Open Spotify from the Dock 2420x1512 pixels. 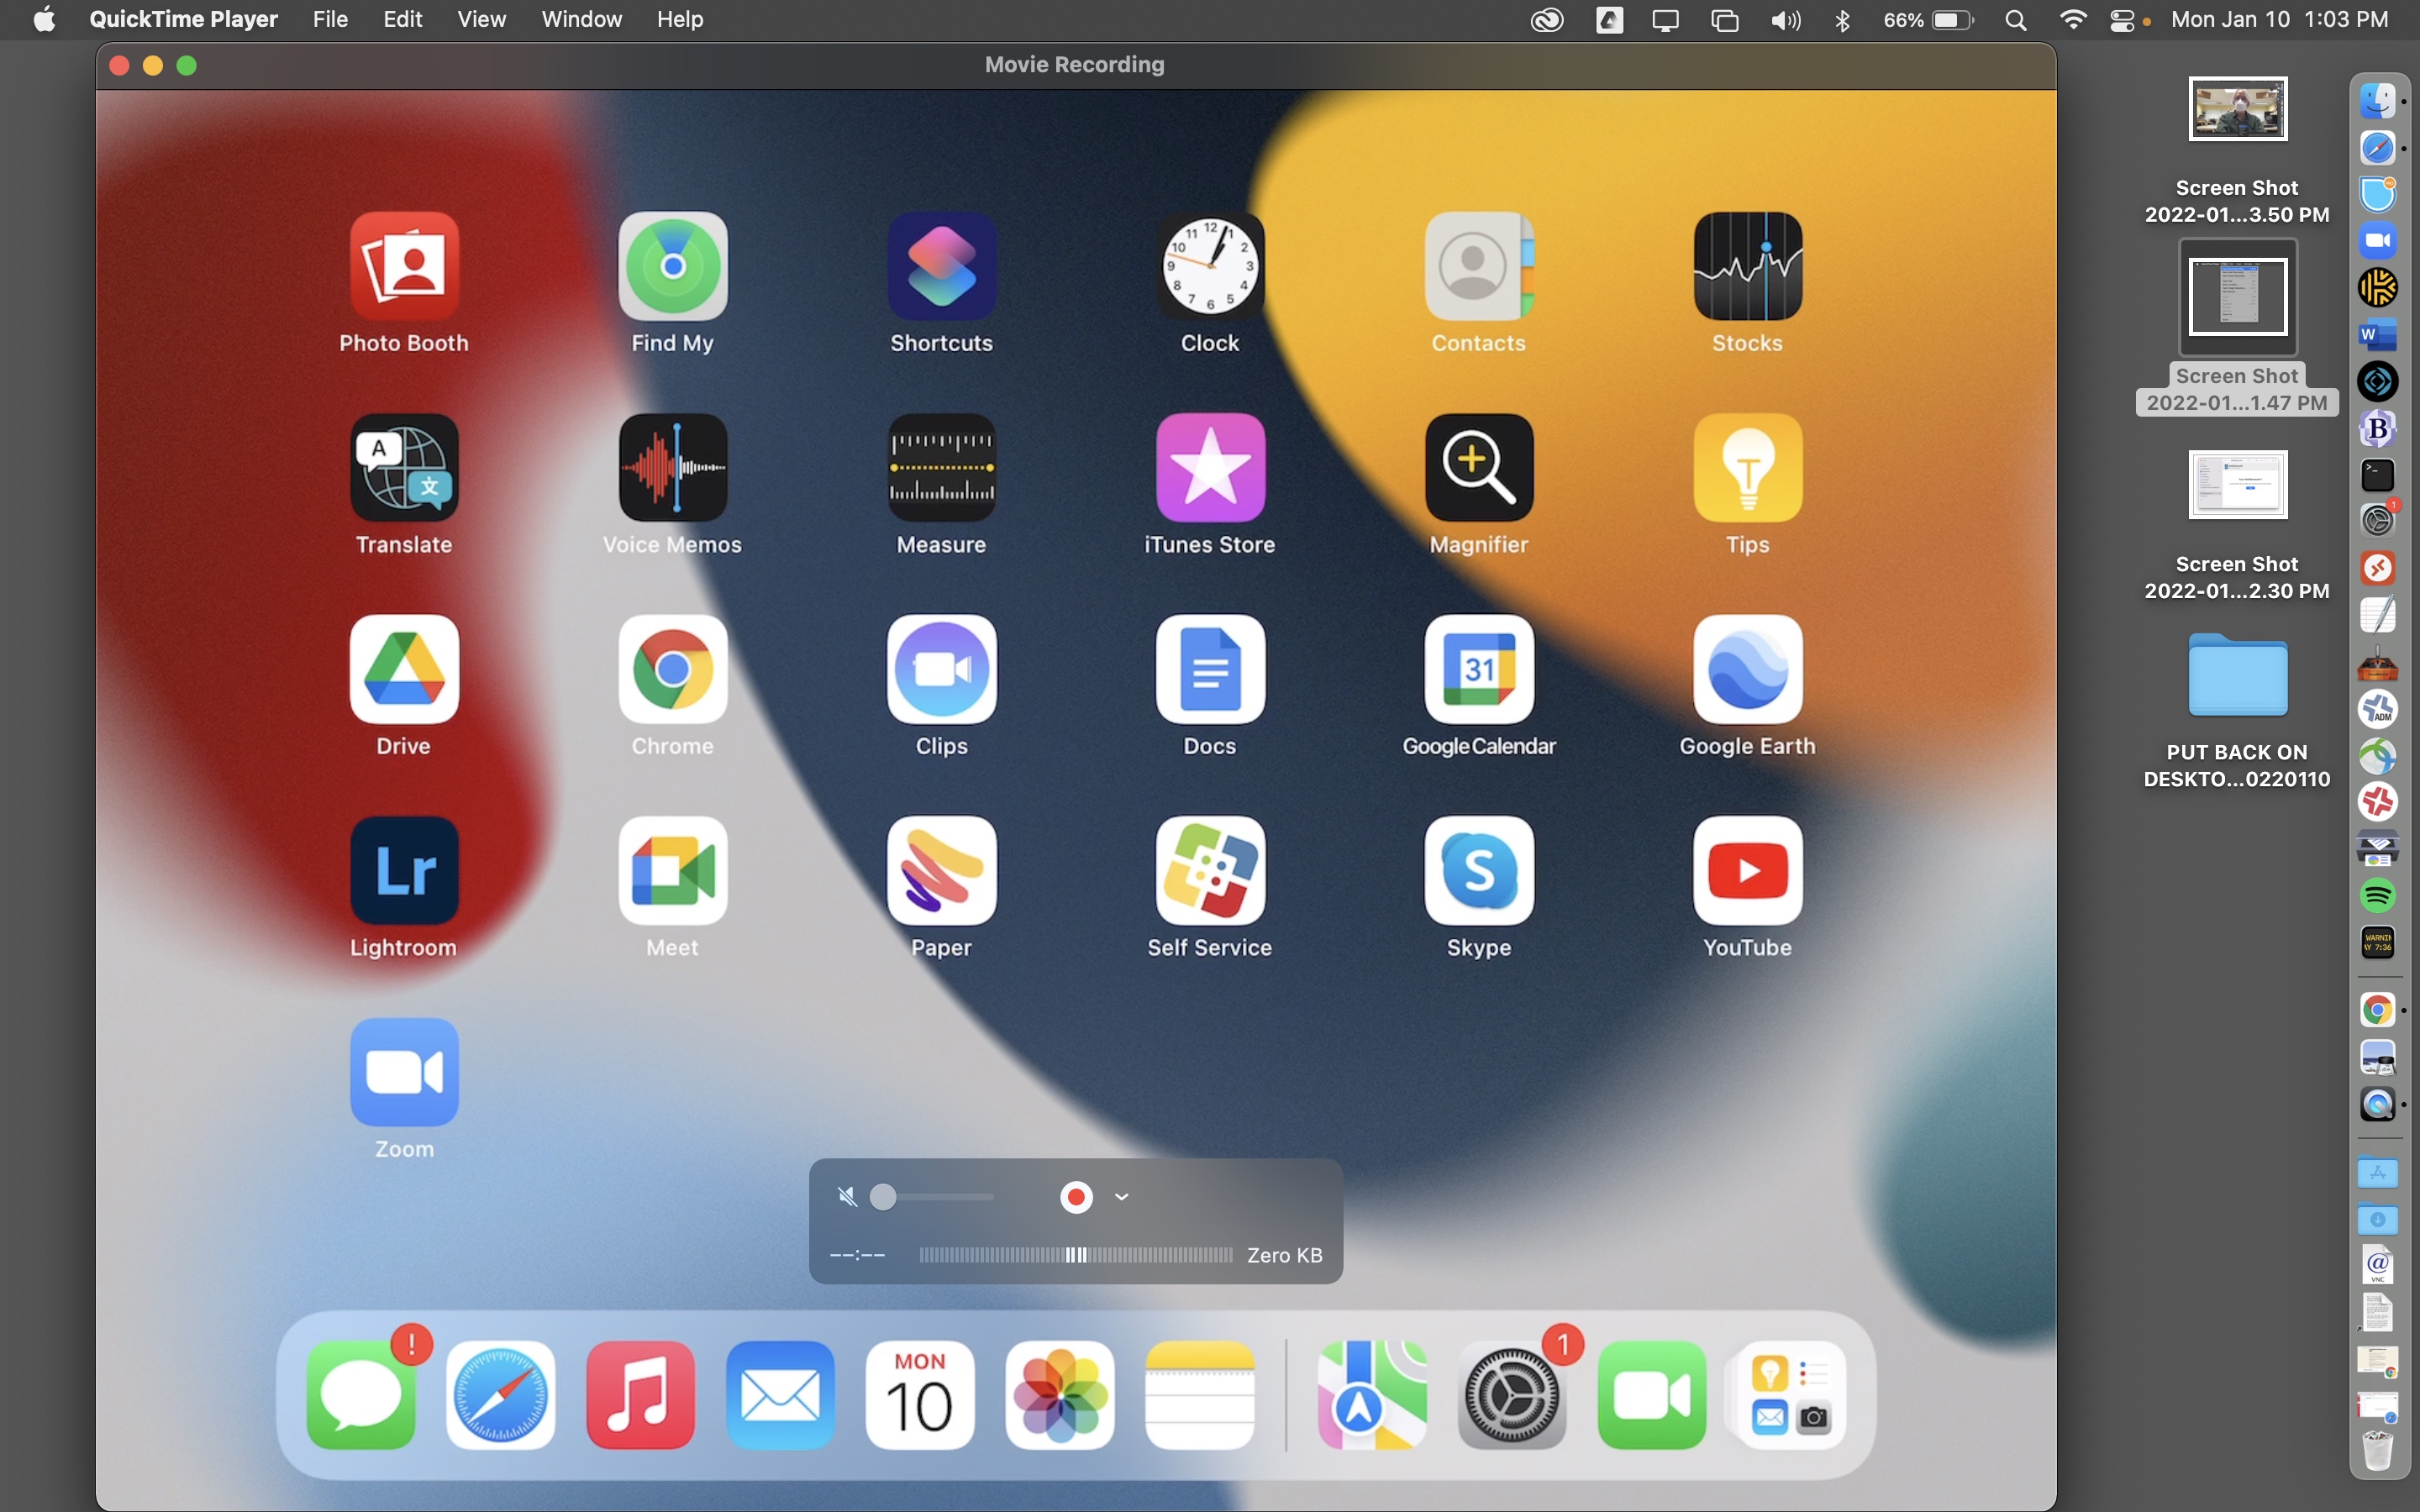coord(2377,895)
